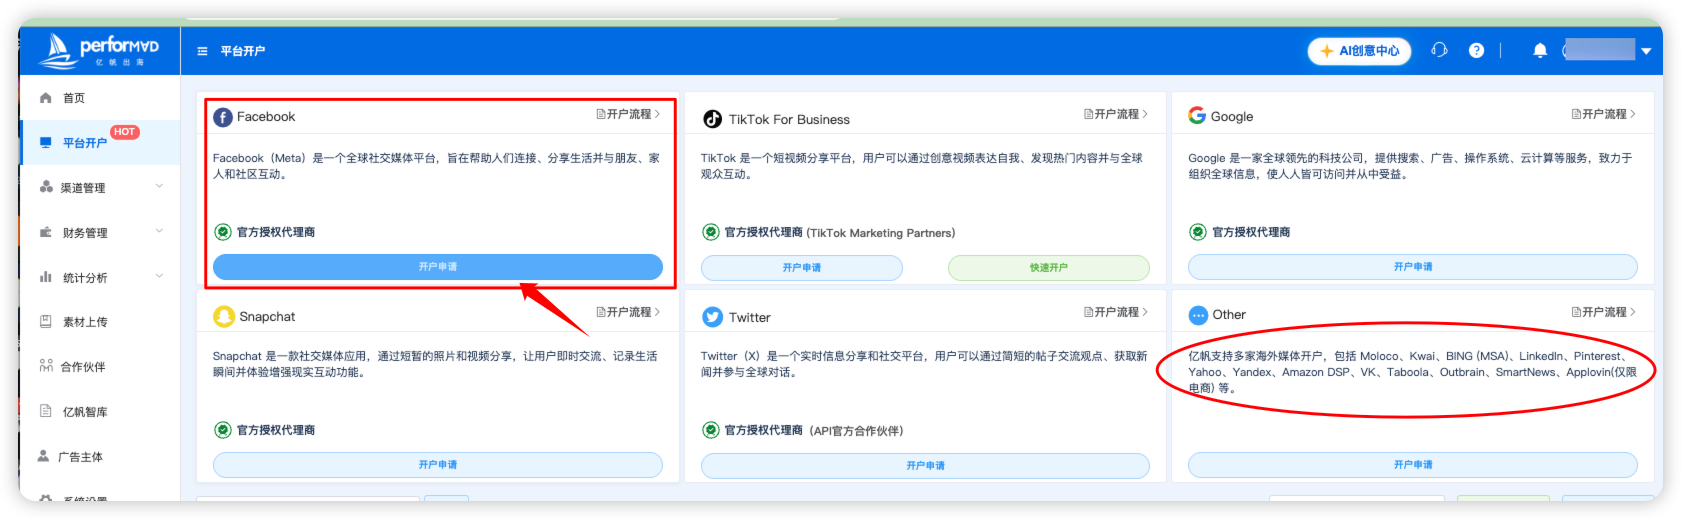
Task: Click the 合作伙伴 people icon
Action: coord(45,366)
